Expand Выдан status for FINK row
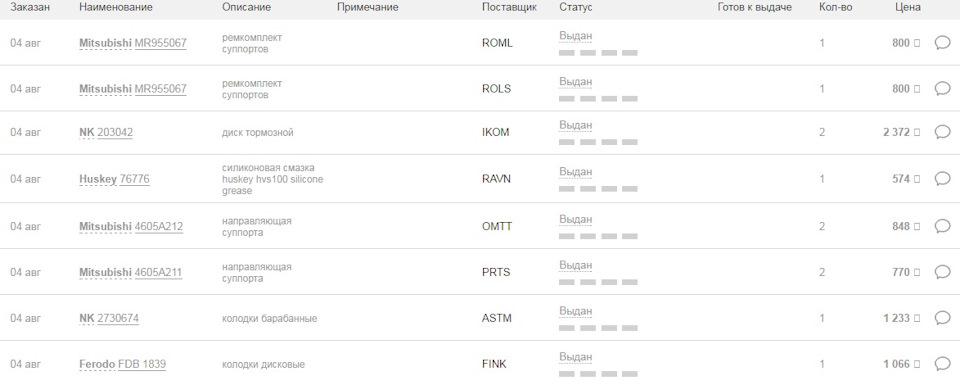The height and width of the screenshot is (385, 960). pyautogui.click(x=576, y=357)
